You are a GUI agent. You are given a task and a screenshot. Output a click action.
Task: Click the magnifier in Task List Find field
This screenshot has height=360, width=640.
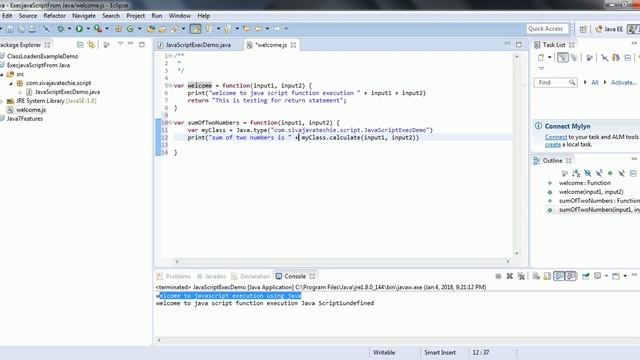tap(572, 82)
